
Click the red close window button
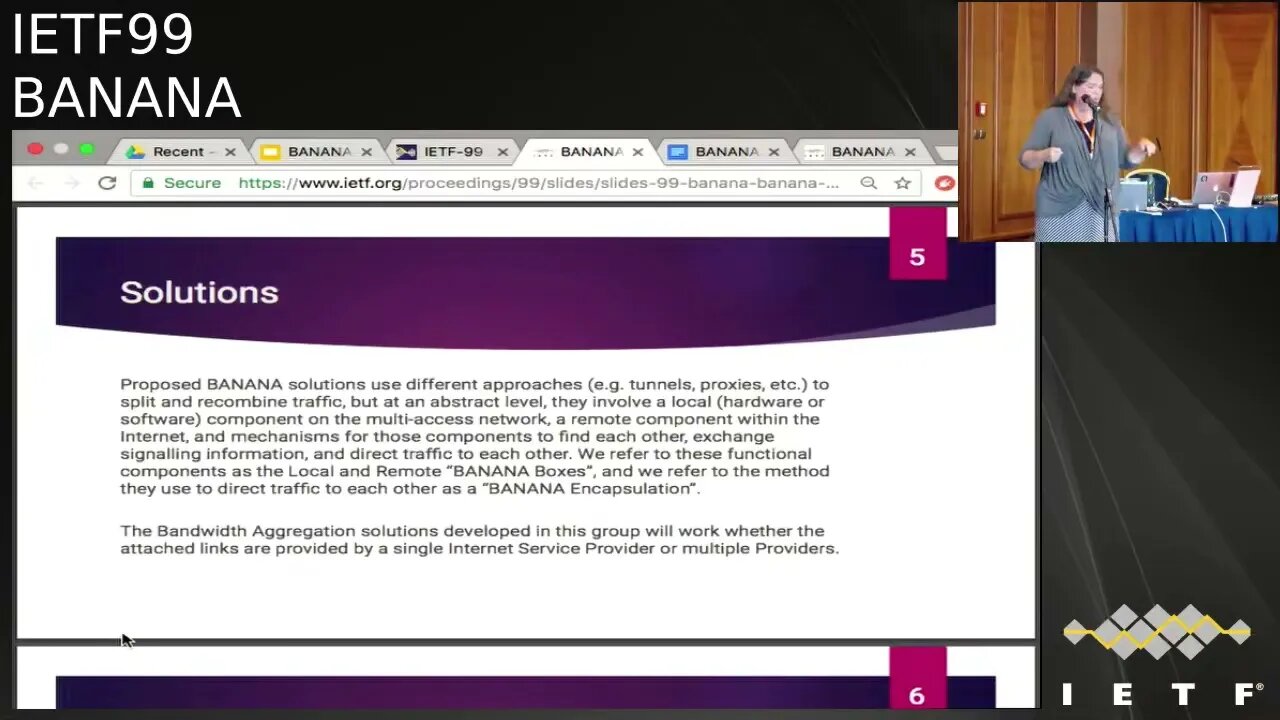click(35, 149)
